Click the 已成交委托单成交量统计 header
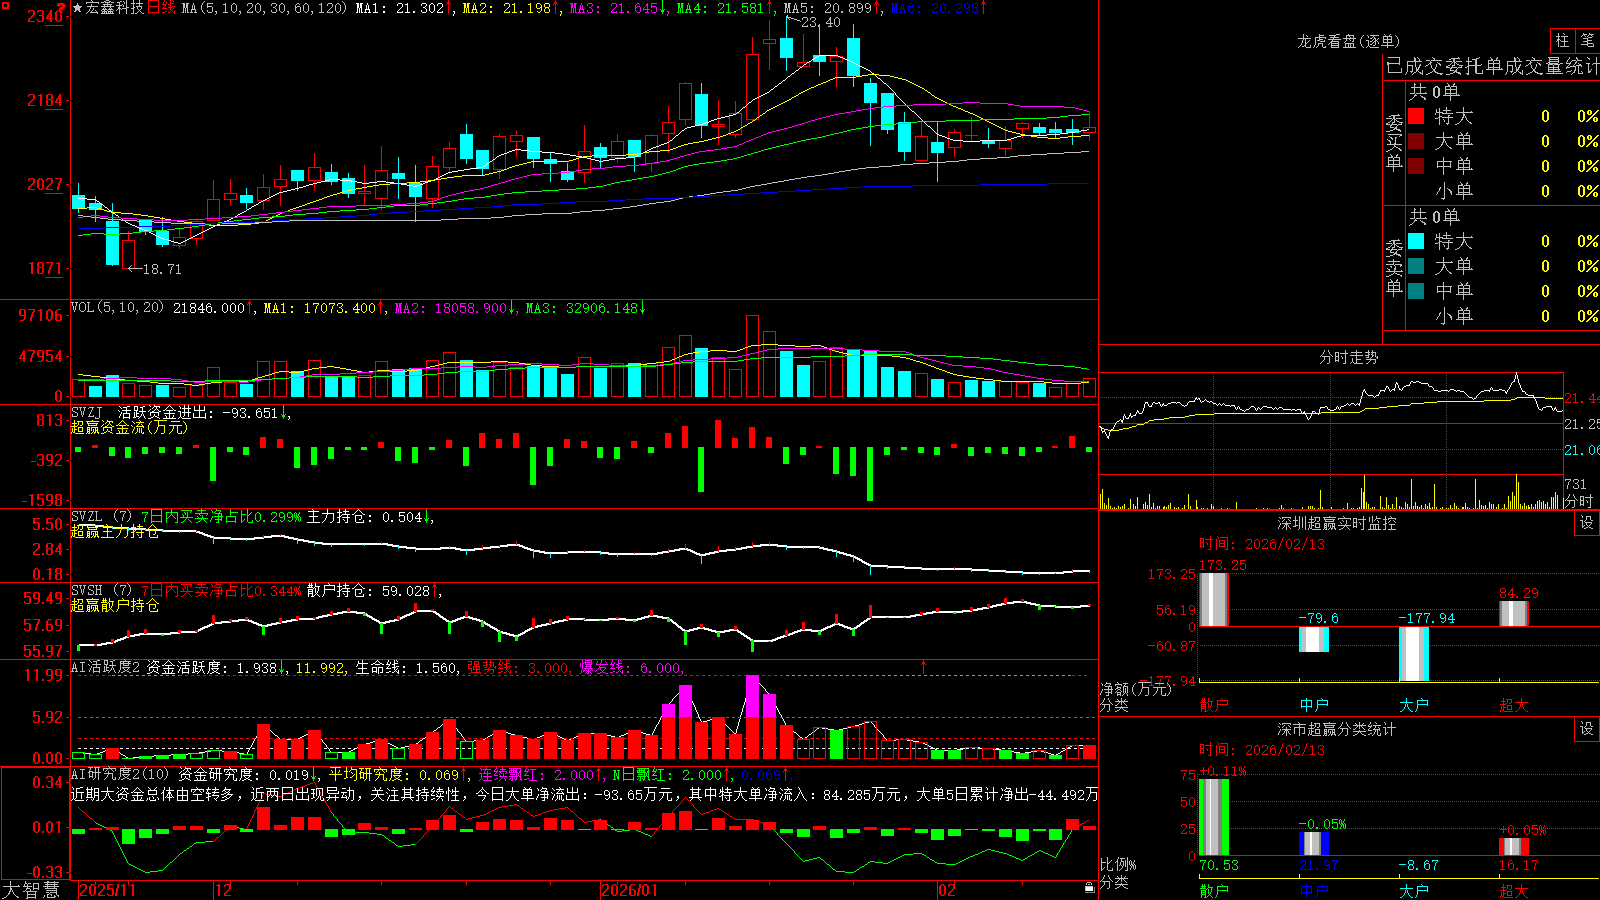The width and height of the screenshot is (1600, 900). point(1492,66)
